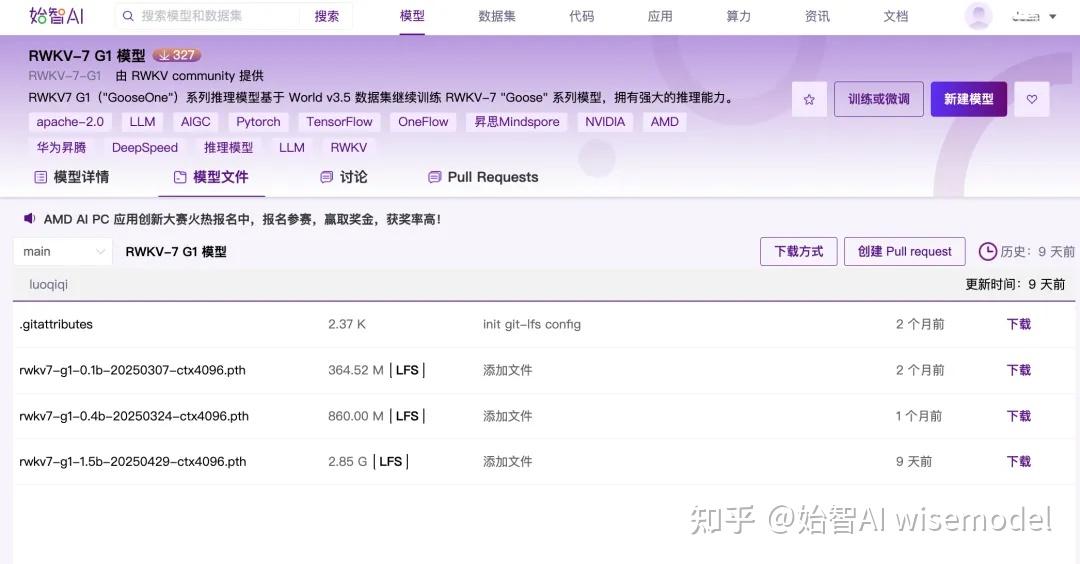Open the 模型 navigation tab
The image size is (1080, 564).
(x=413, y=16)
